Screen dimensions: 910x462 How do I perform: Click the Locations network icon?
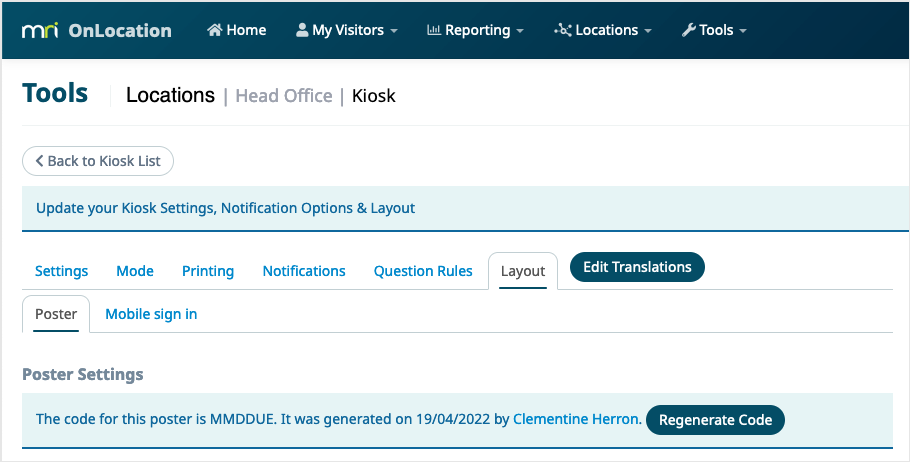click(563, 30)
